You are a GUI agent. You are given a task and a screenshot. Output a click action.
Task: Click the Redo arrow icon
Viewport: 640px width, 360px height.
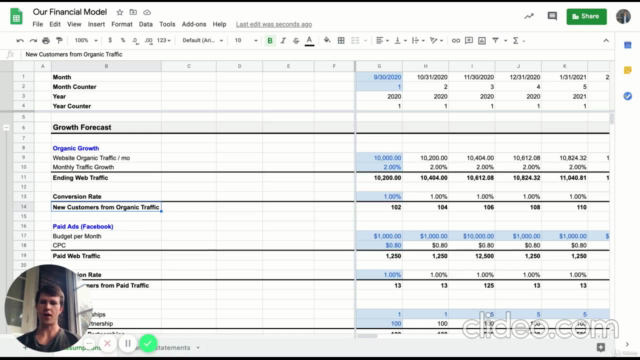33,40
